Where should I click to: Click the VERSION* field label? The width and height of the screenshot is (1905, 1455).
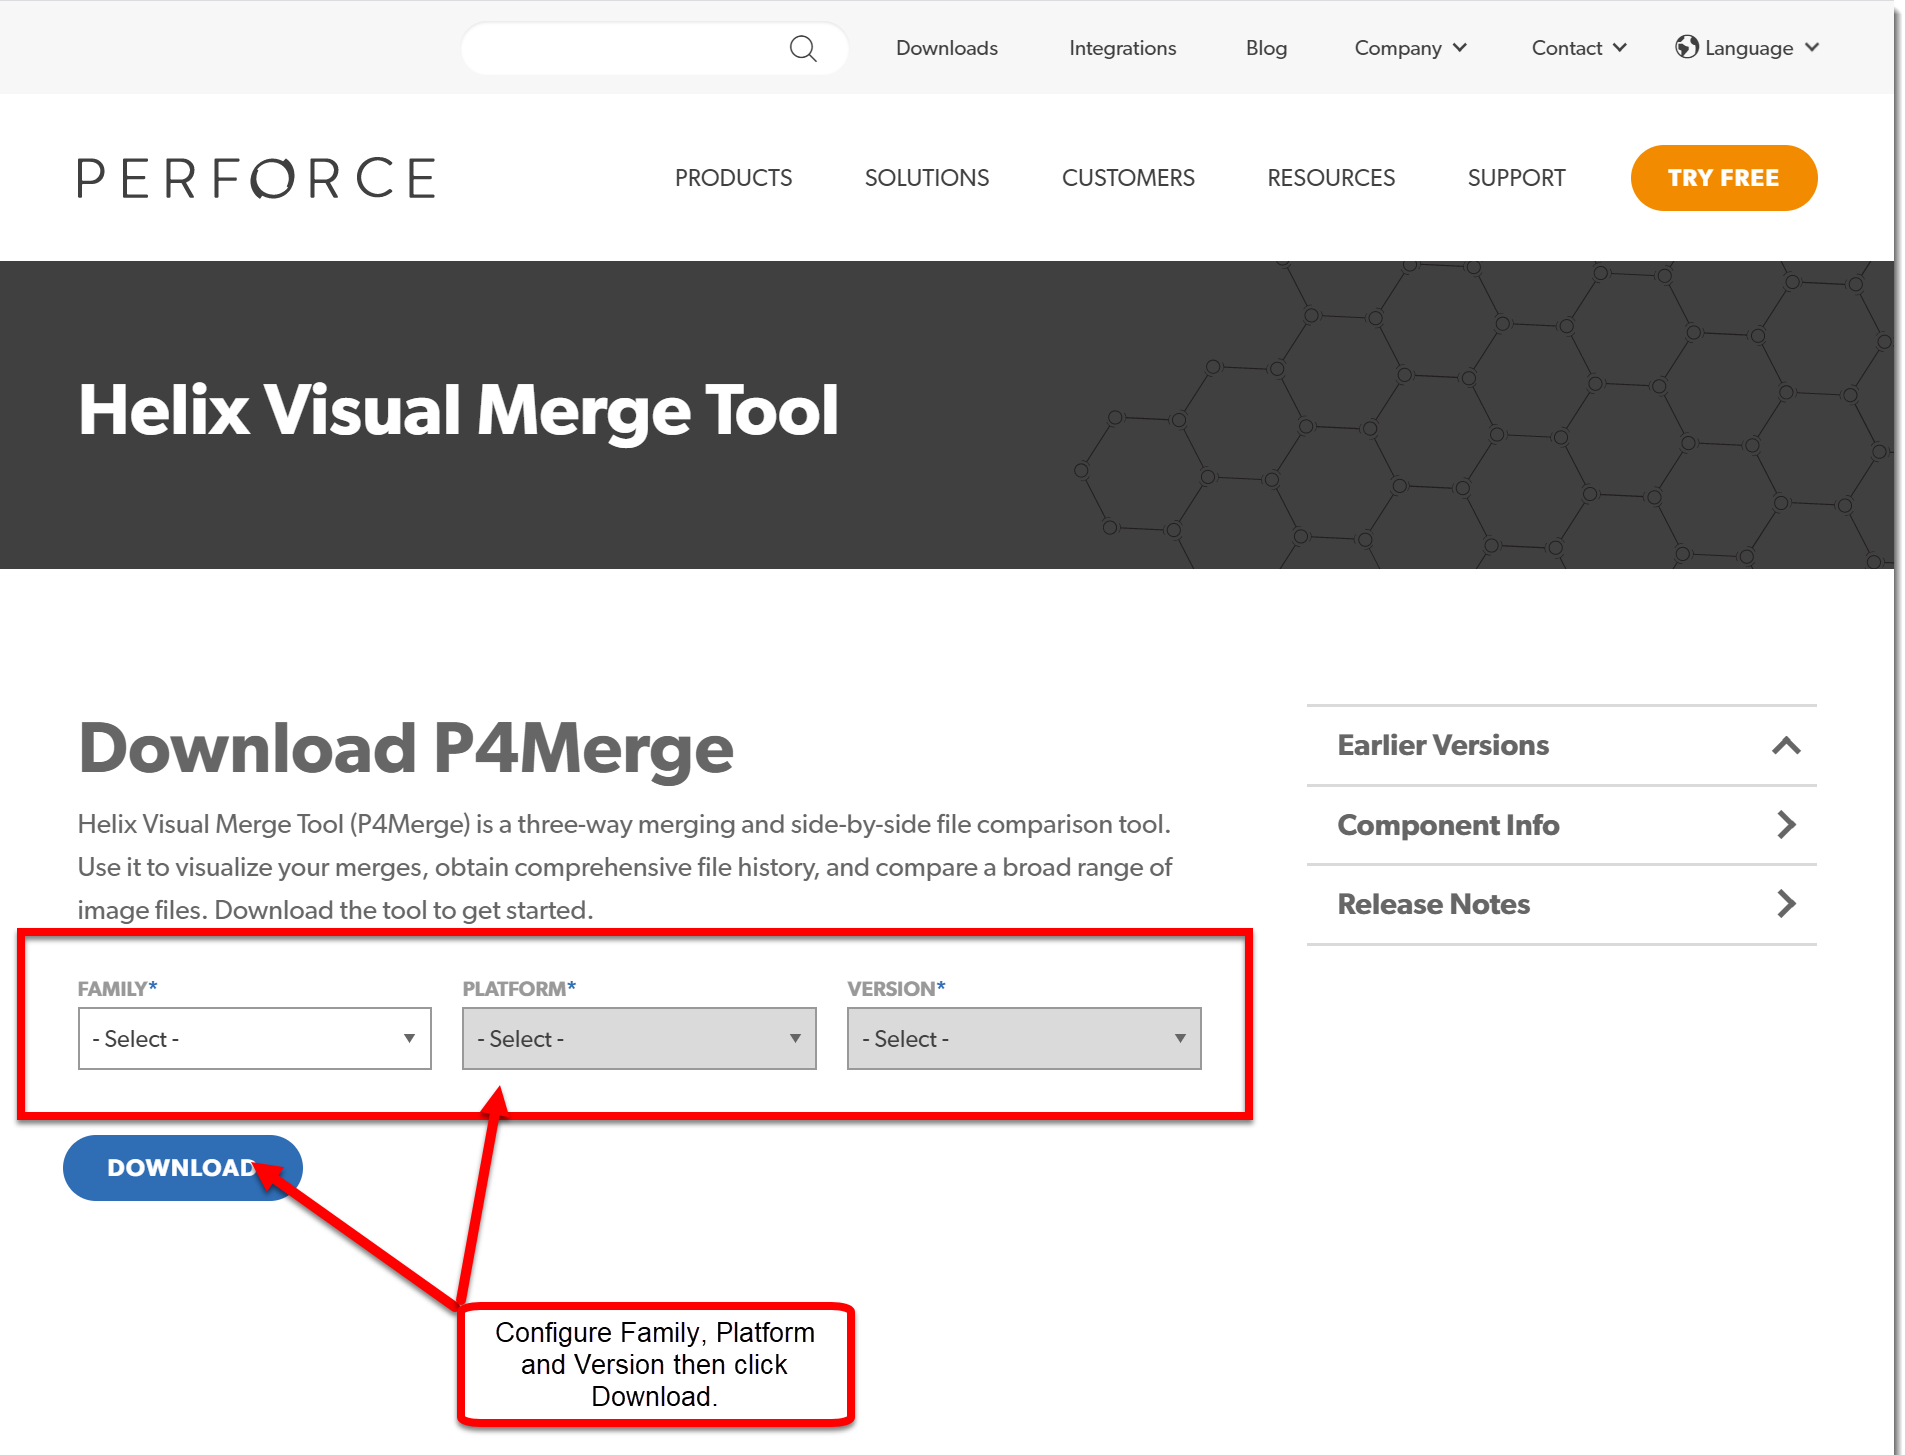[896, 988]
